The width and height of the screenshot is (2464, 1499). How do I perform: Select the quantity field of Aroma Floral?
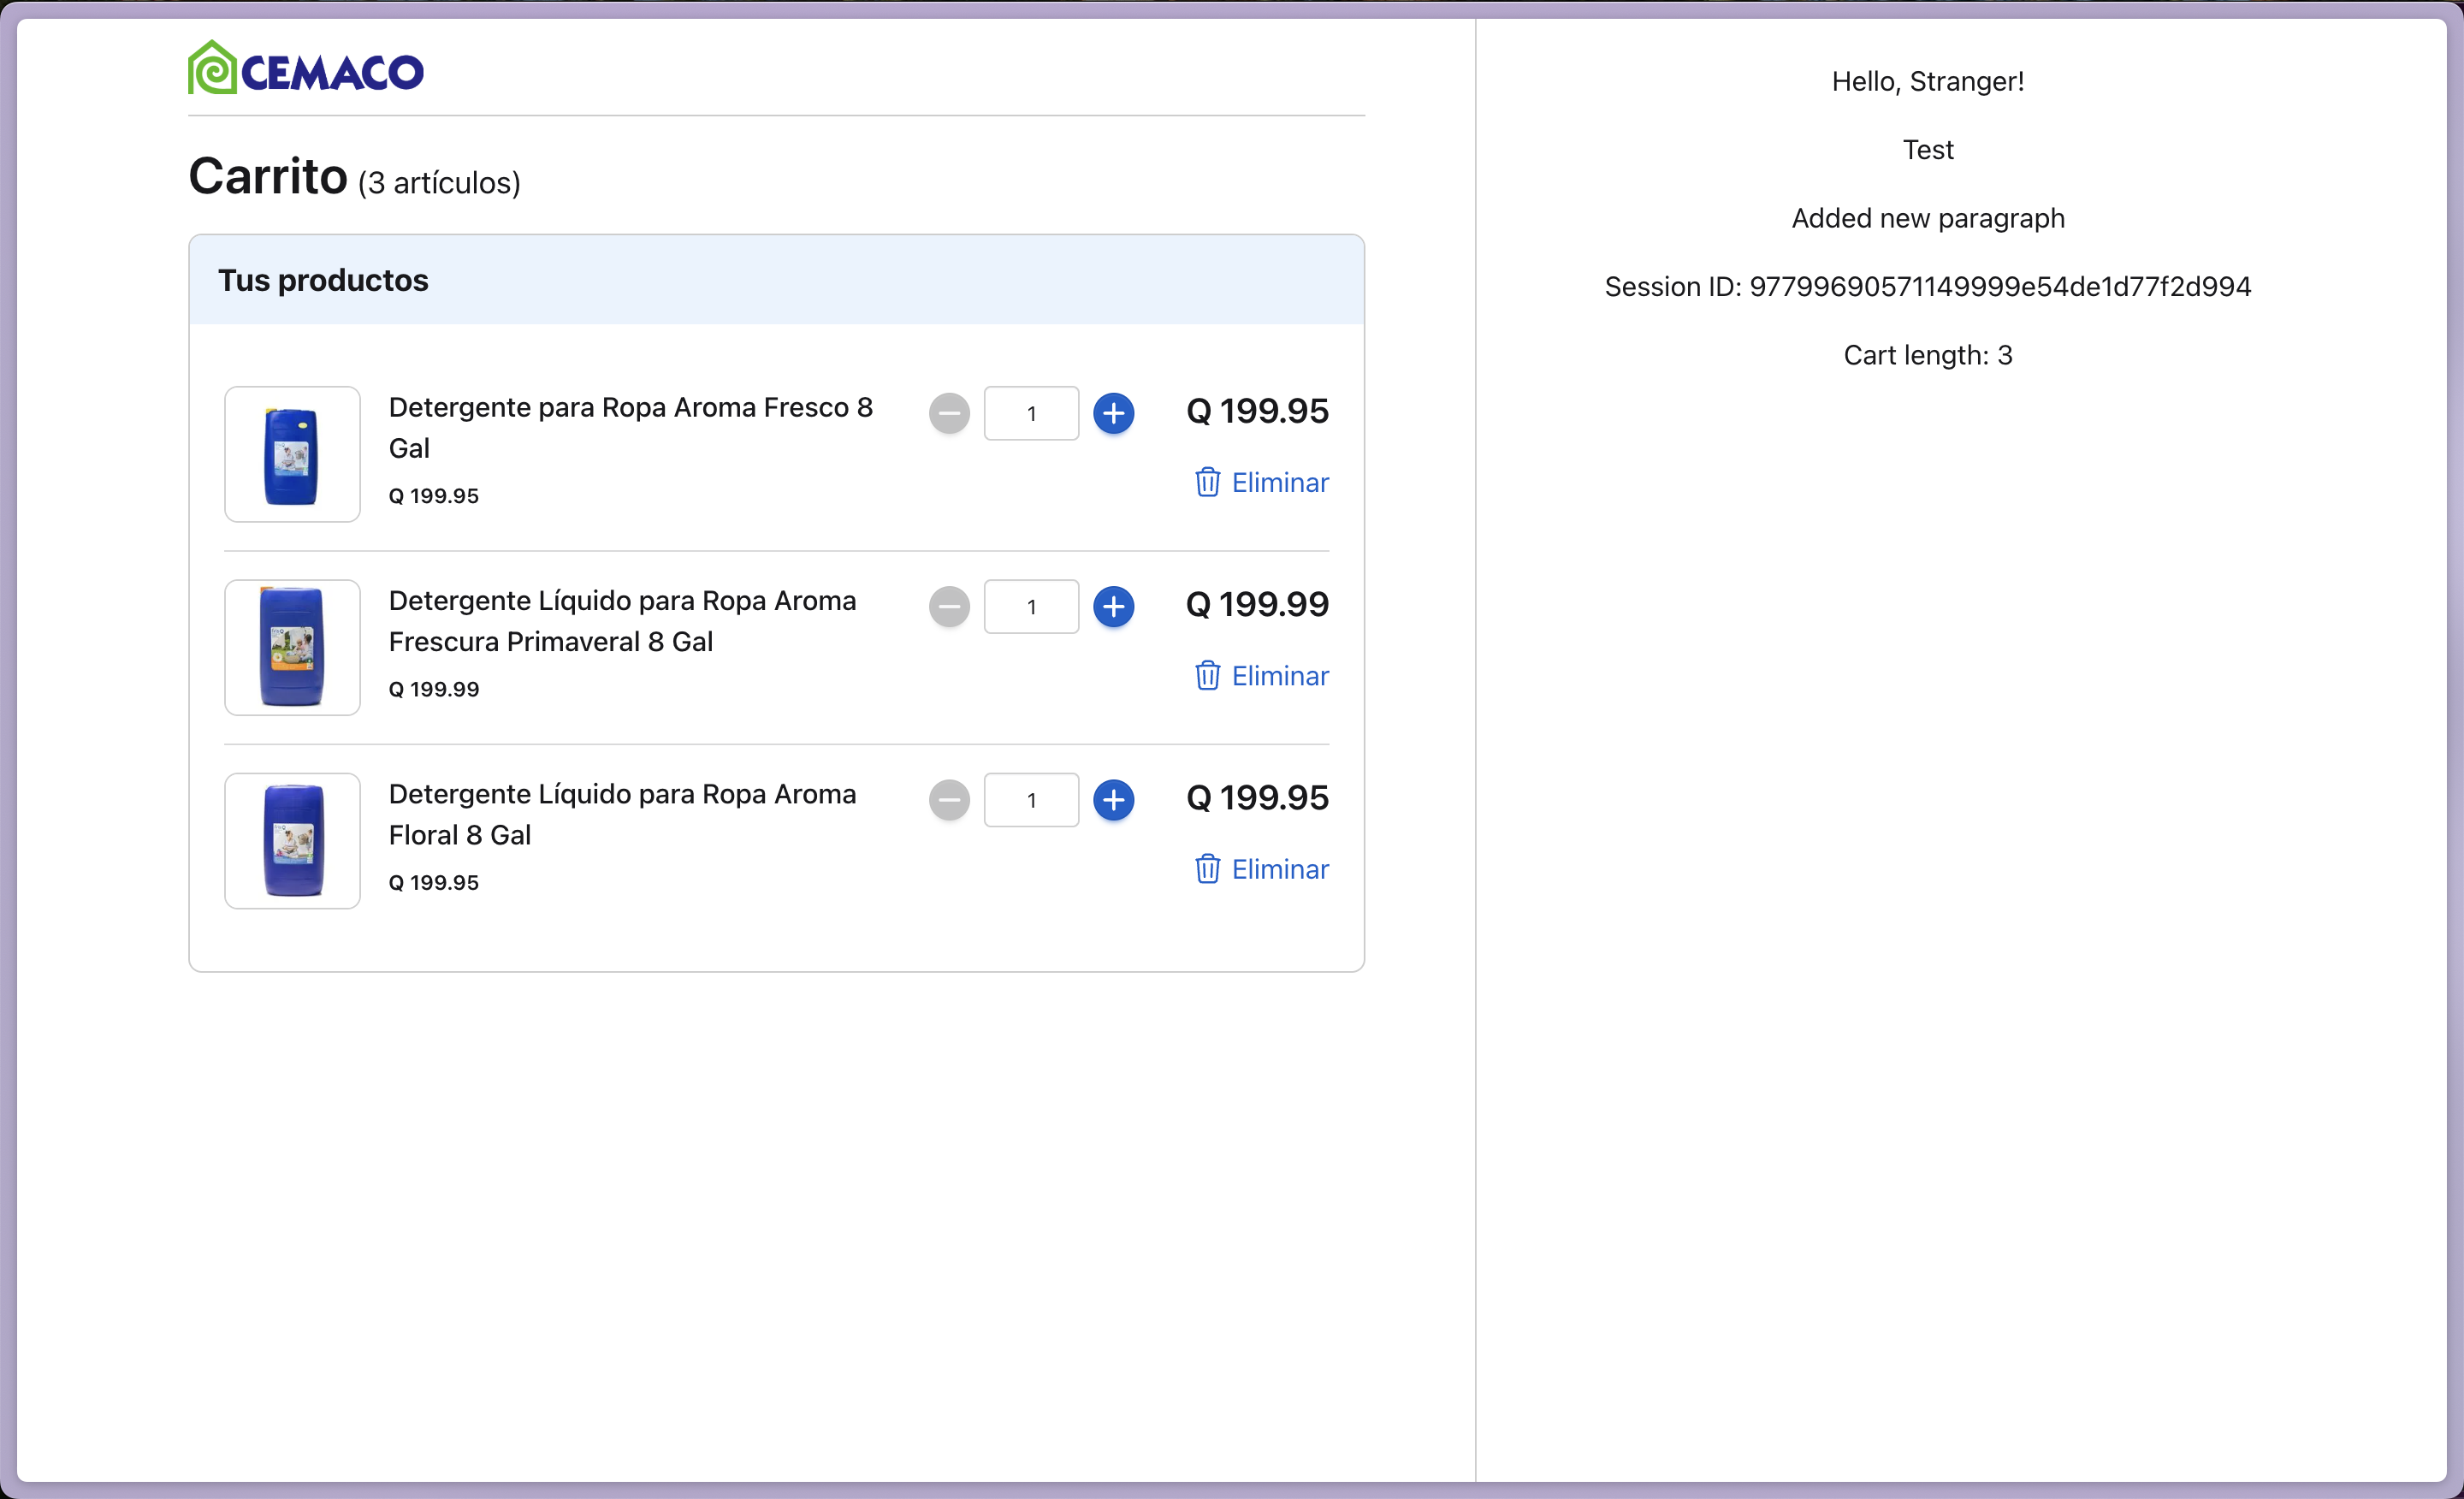pos(1030,800)
